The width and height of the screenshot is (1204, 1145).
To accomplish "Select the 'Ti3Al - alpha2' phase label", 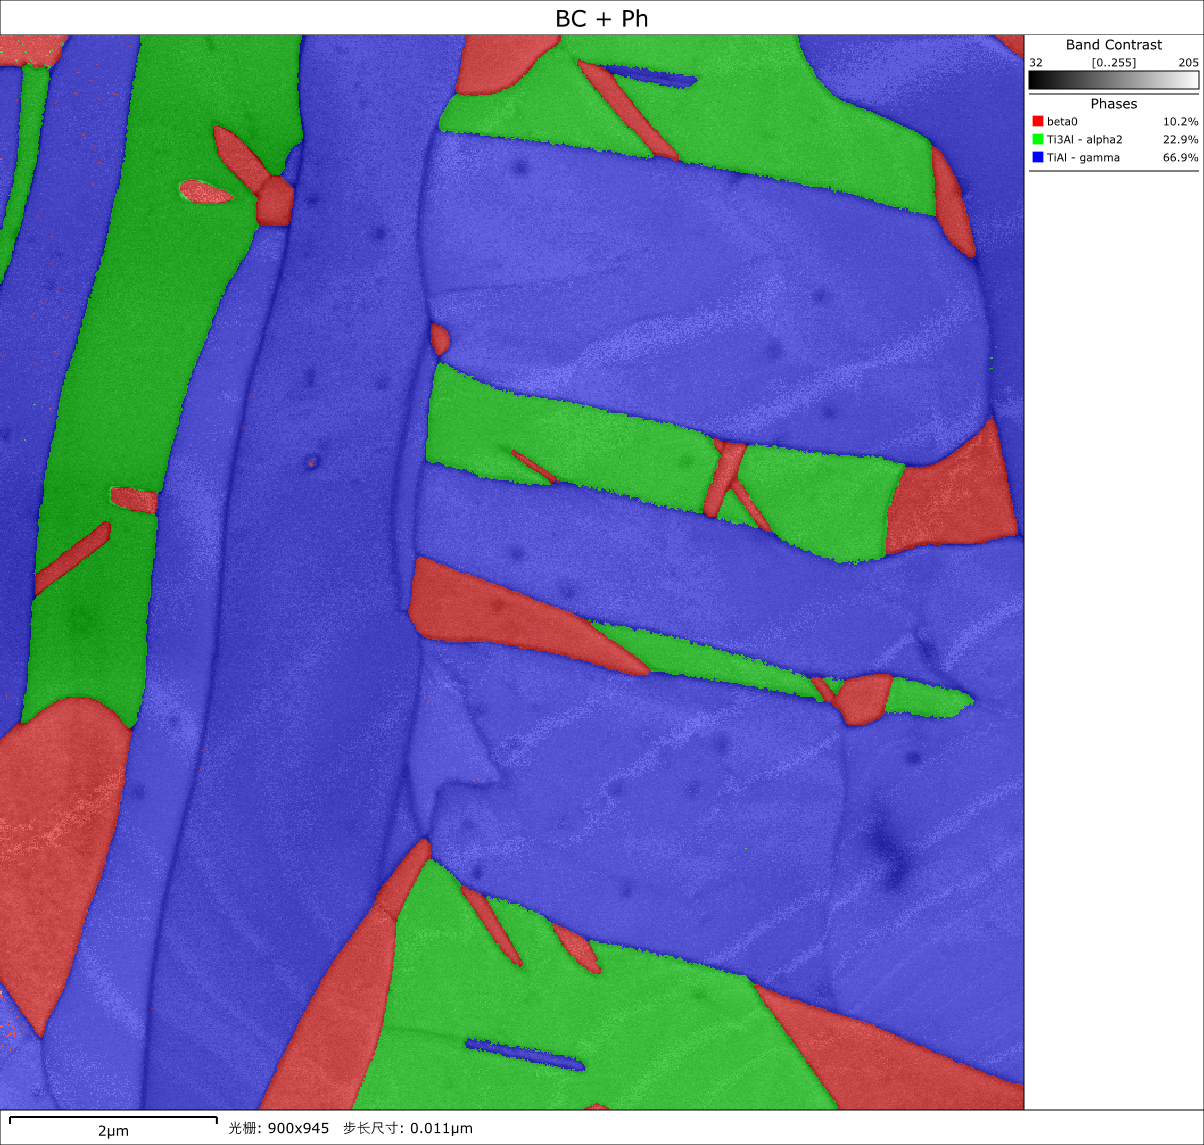I will click(1084, 140).
